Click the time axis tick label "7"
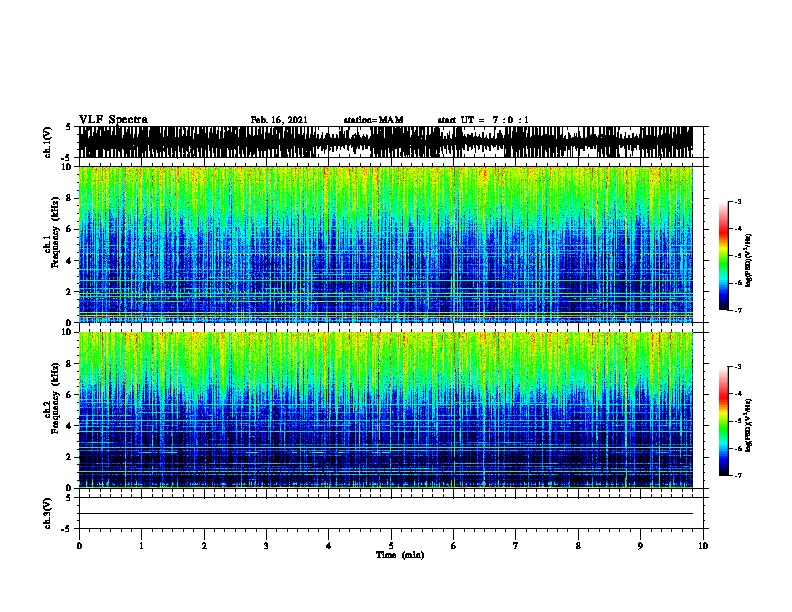This screenshot has height=612, width=792. (x=516, y=546)
